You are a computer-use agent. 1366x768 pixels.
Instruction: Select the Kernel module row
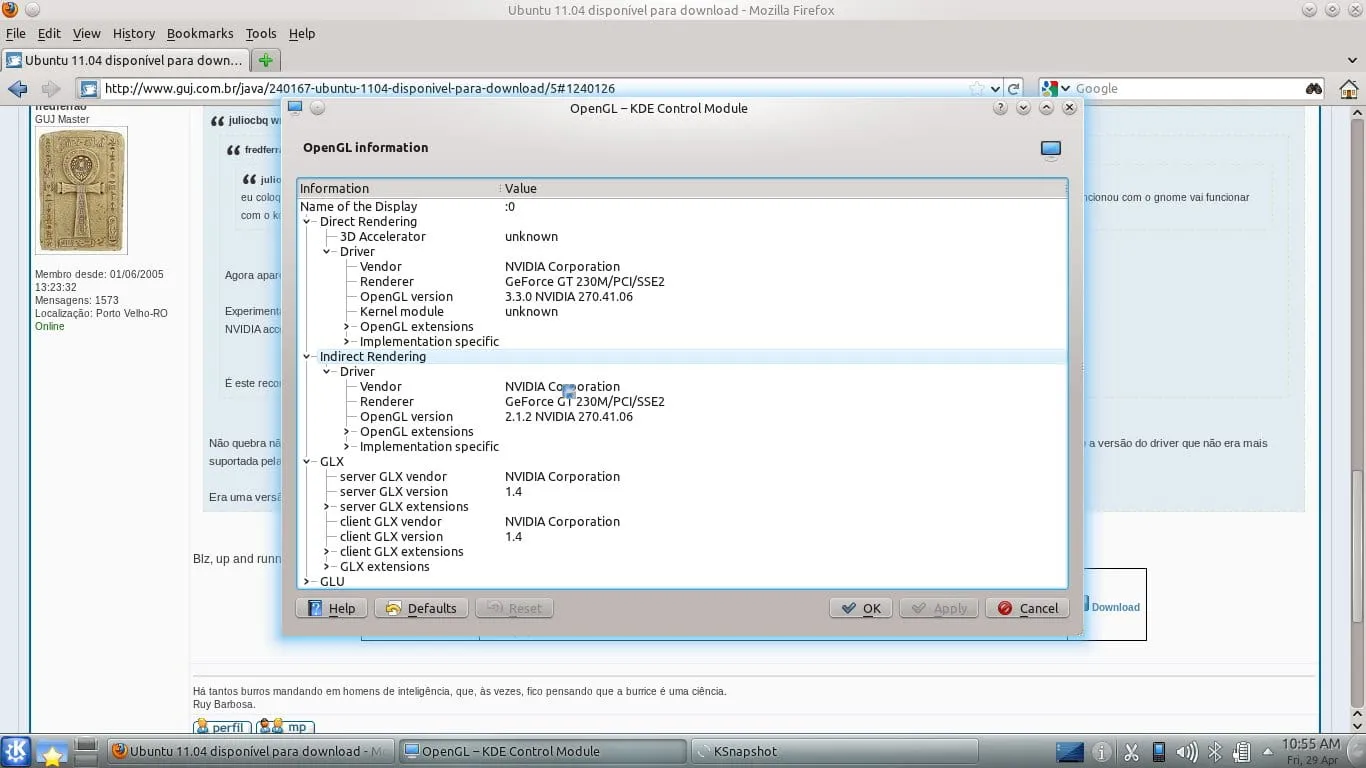click(401, 312)
